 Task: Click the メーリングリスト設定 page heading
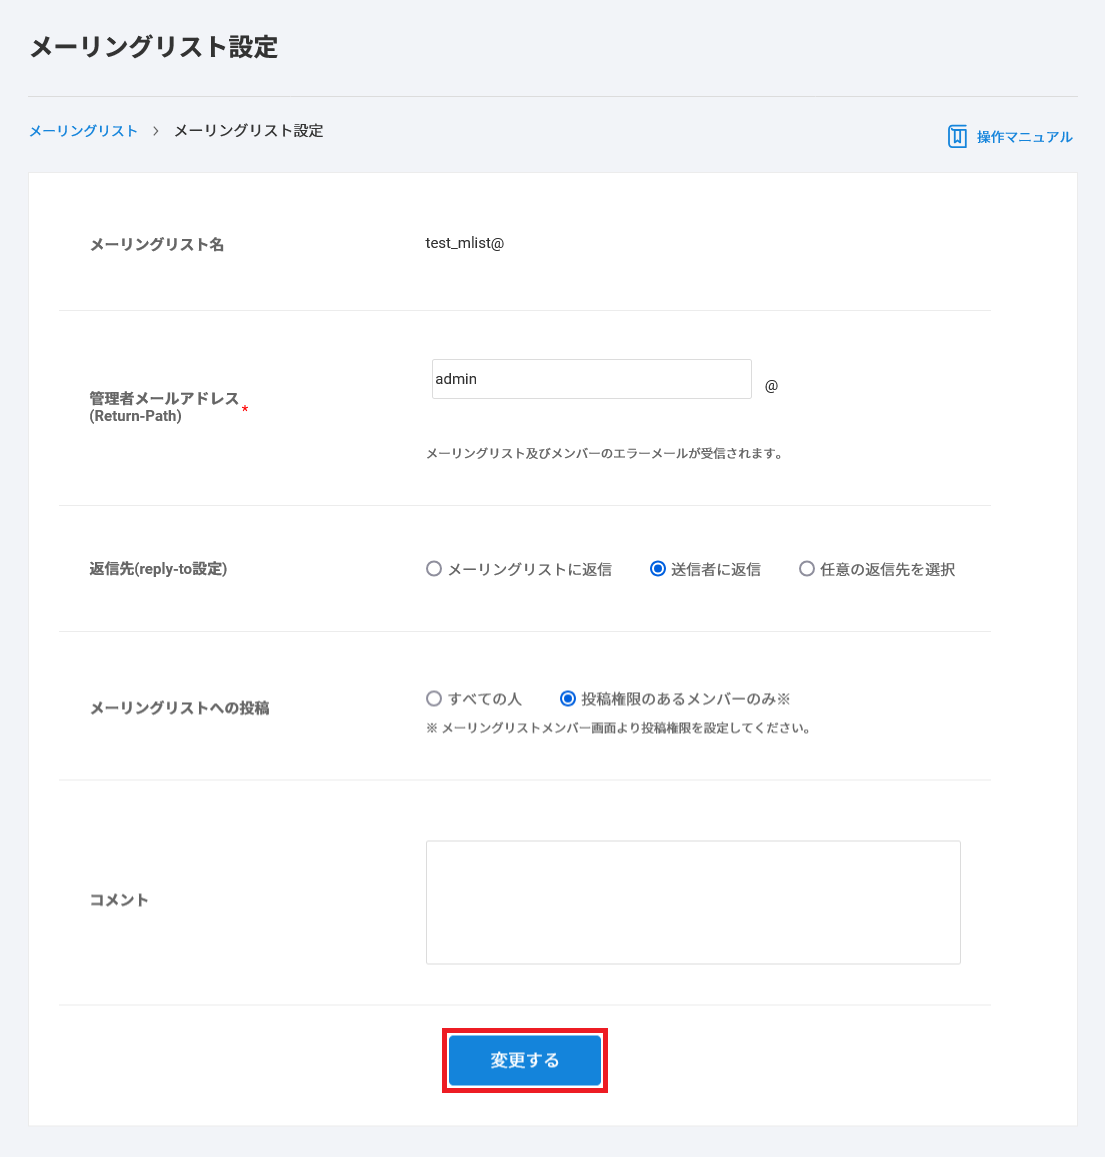(x=154, y=47)
